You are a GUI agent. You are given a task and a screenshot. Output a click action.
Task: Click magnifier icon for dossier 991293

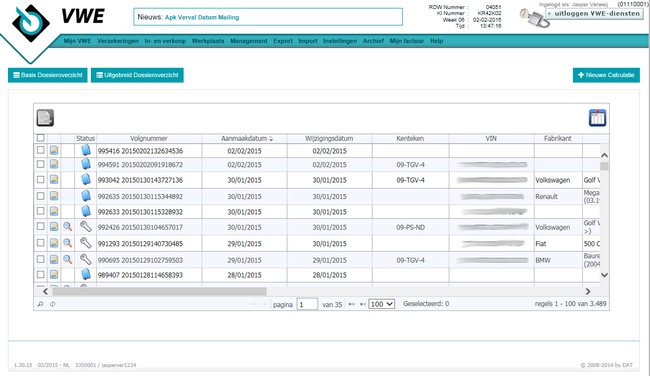[68, 243]
